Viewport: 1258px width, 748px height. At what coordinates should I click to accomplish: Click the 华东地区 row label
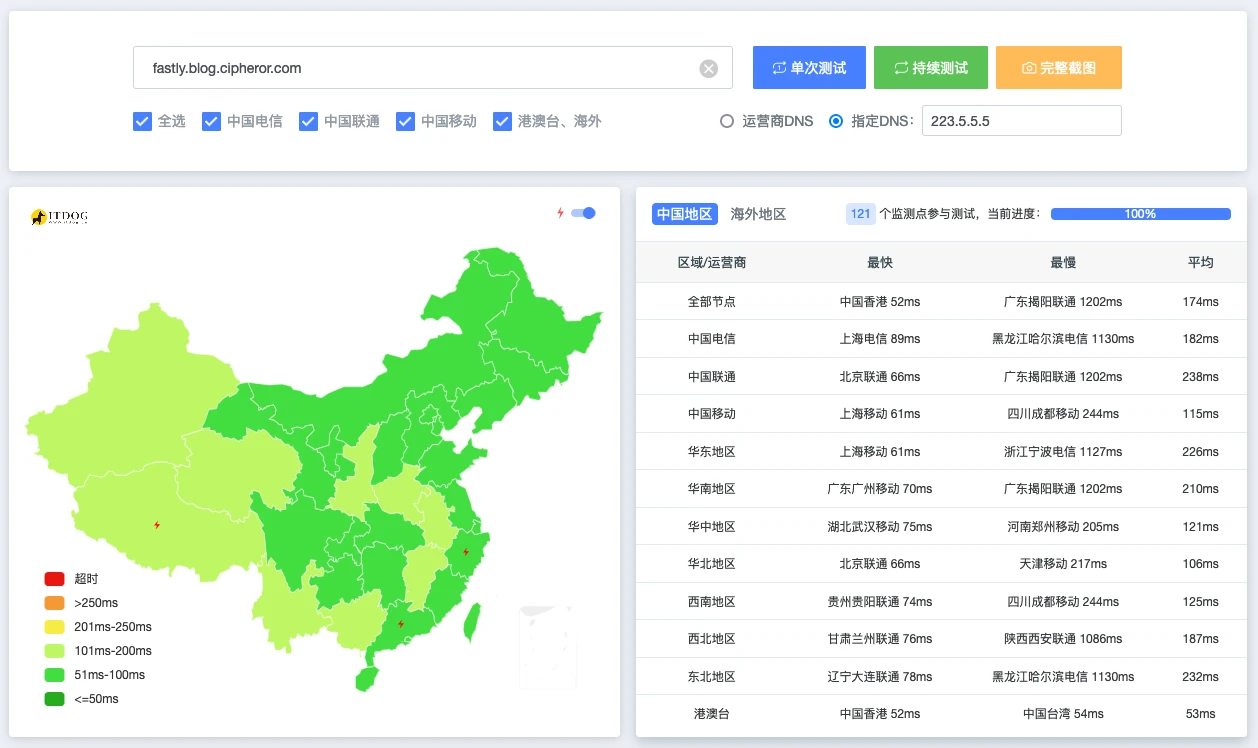[712, 452]
